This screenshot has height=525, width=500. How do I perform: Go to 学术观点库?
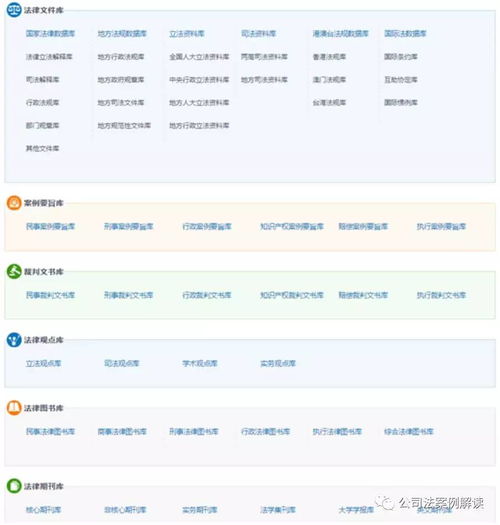(x=200, y=363)
